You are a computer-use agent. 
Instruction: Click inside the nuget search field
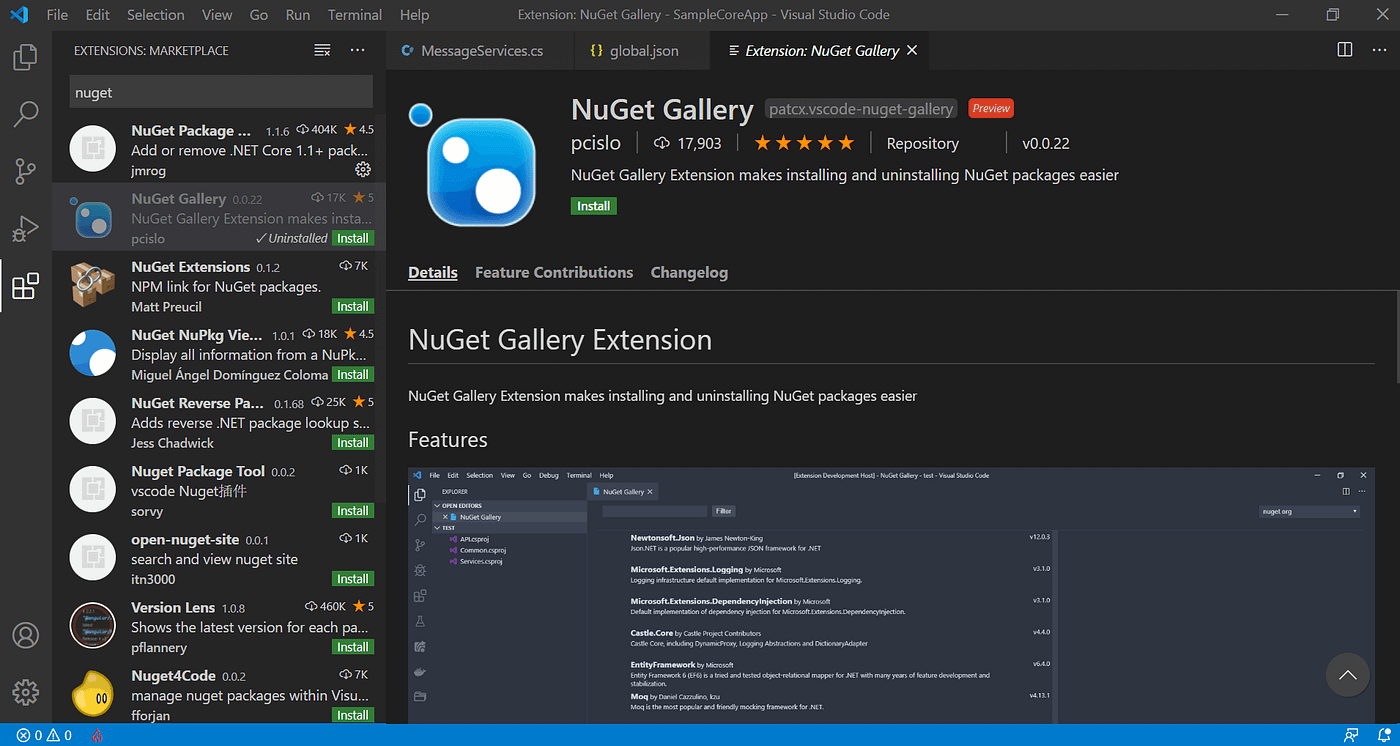coord(220,91)
